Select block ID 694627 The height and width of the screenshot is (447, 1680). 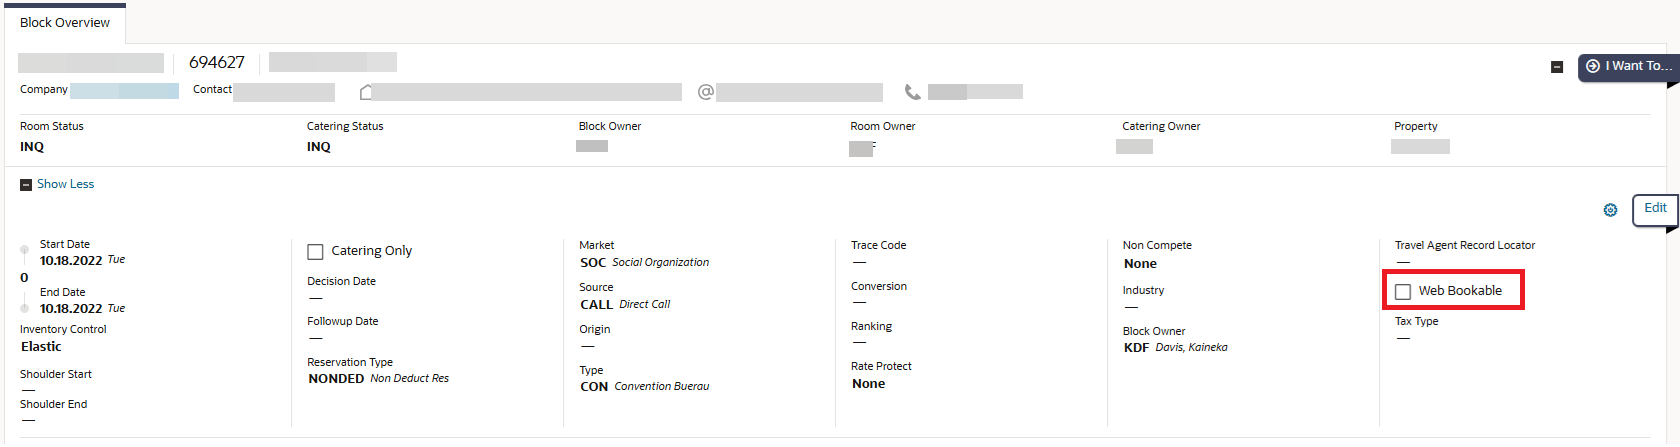pos(217,62)
